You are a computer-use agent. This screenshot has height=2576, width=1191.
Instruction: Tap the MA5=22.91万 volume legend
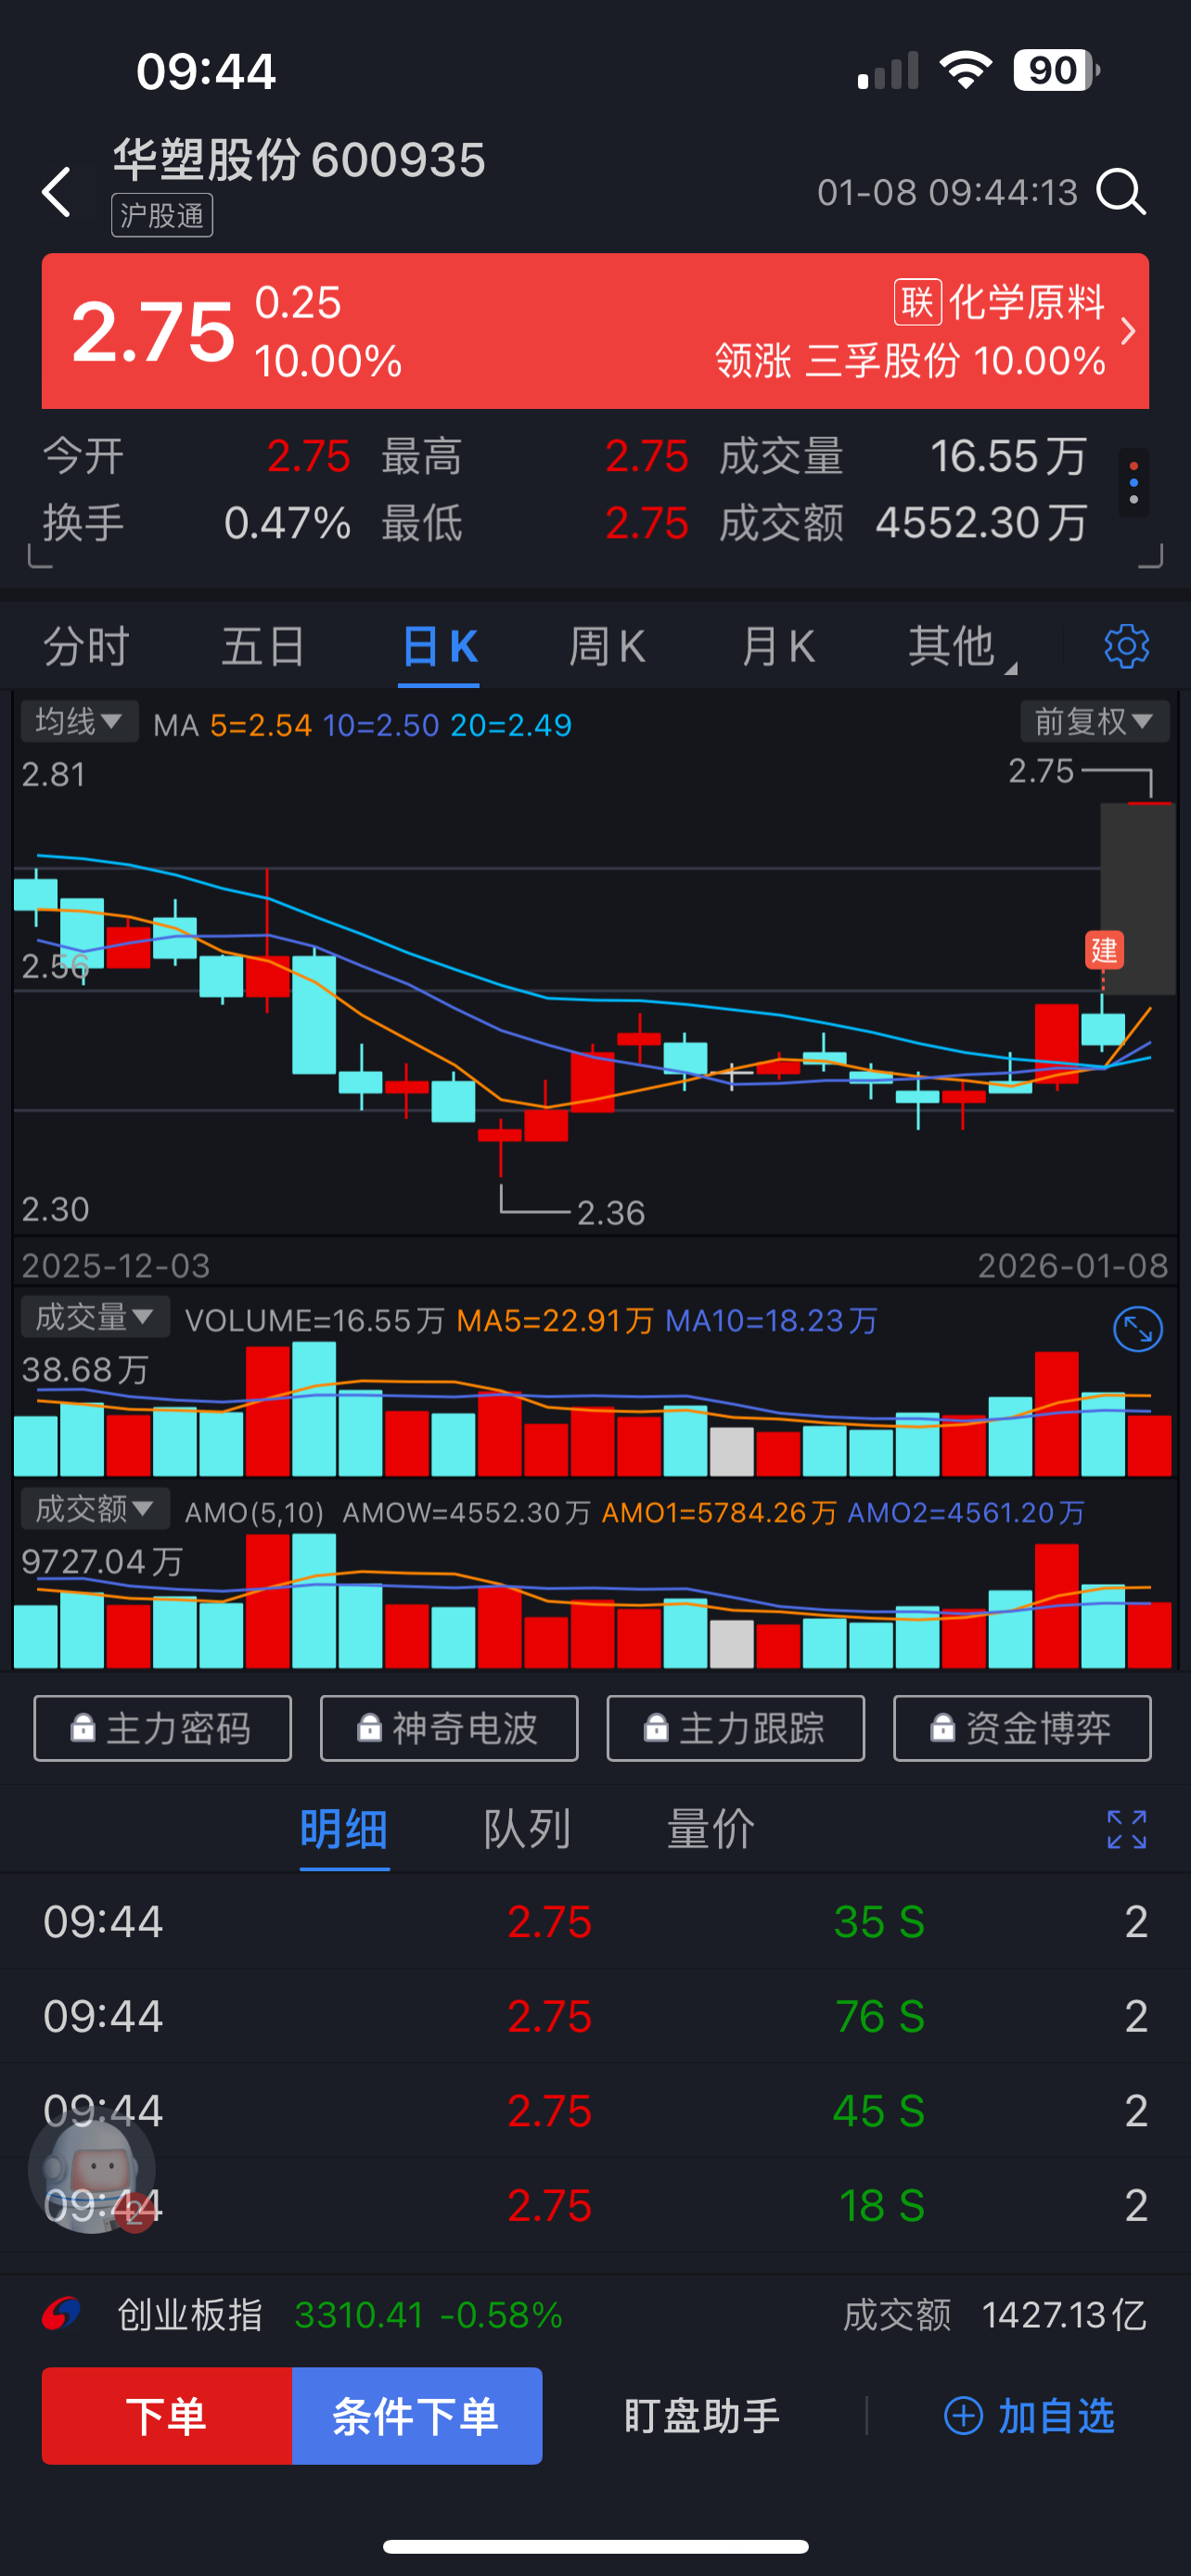(x=554, y=1320)
